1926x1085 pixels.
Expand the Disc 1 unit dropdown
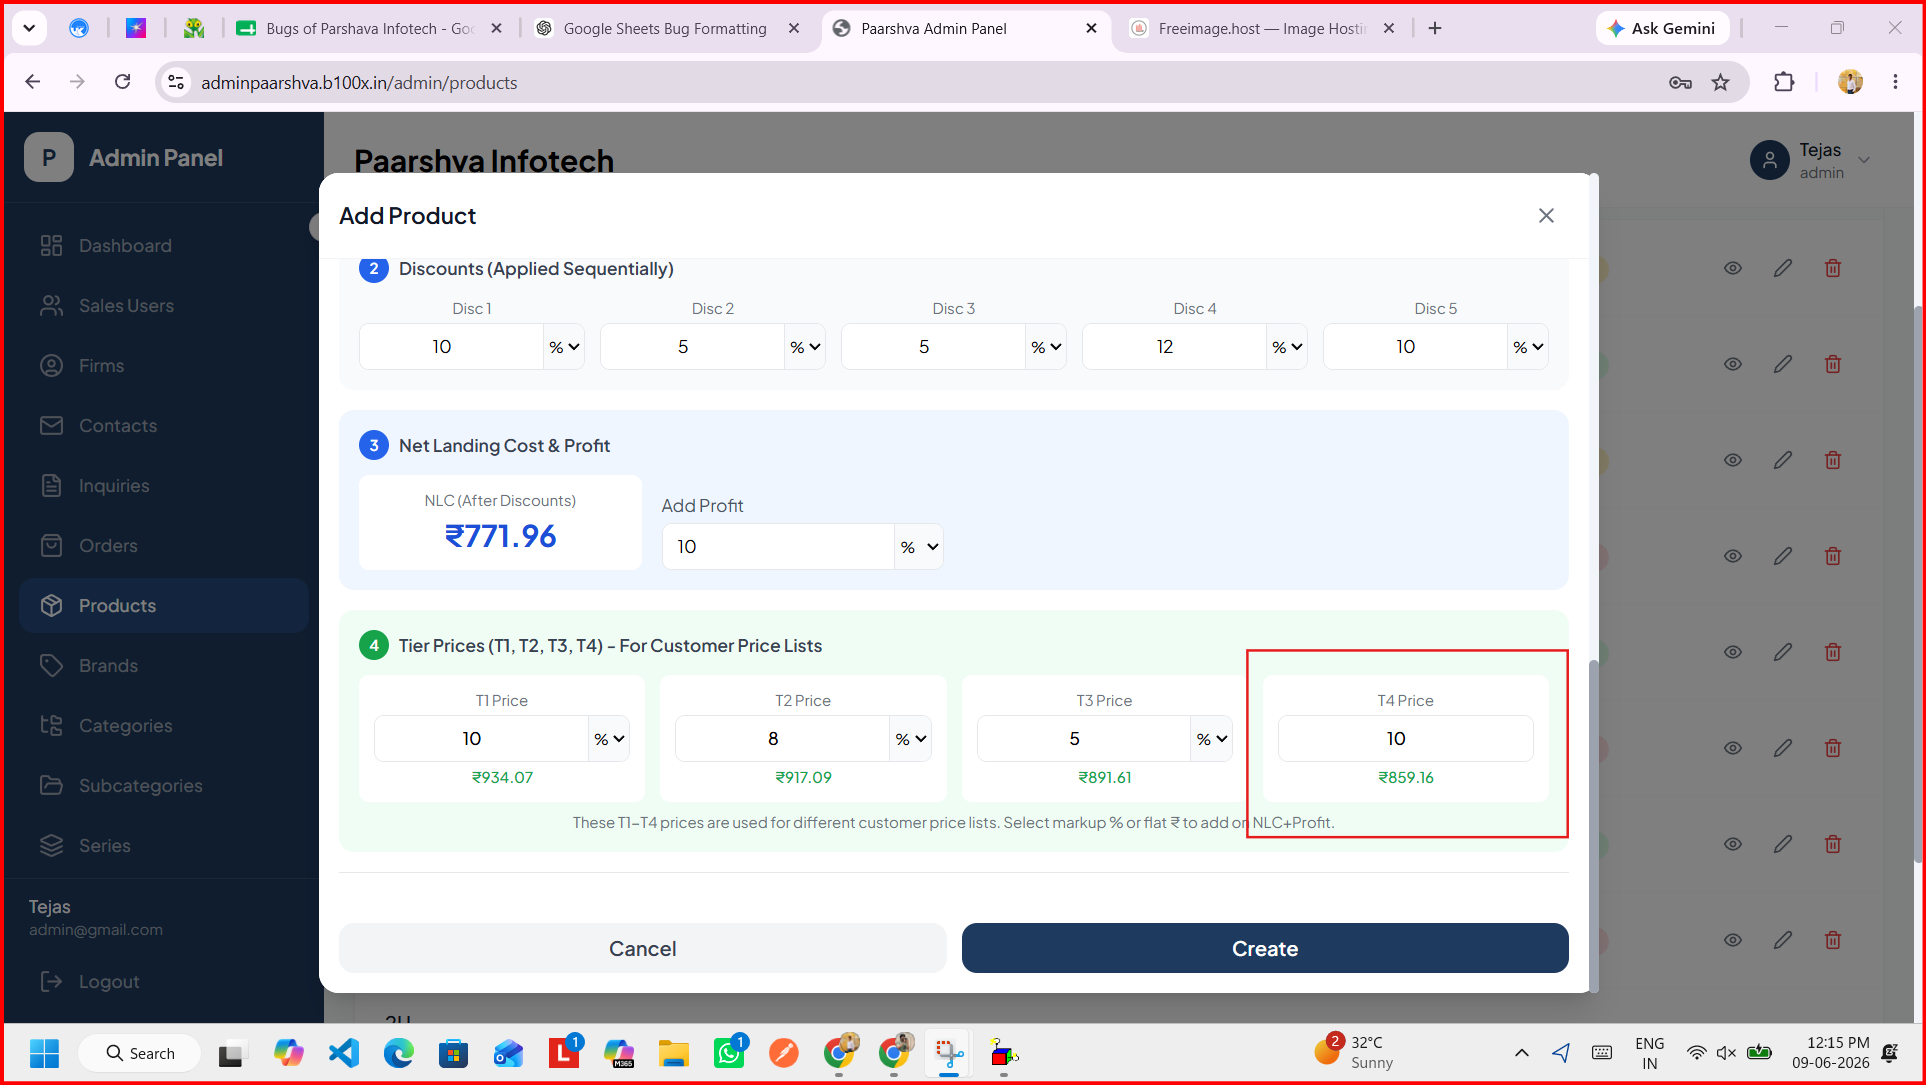click(x=564, y=347)
